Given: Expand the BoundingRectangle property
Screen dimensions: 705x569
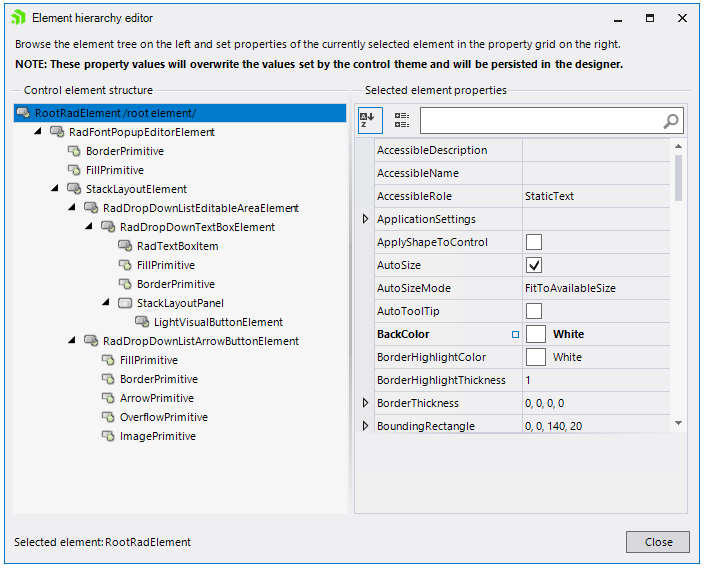Looking at the screenshot, I should pyautogui.click(x=366, y=426).
